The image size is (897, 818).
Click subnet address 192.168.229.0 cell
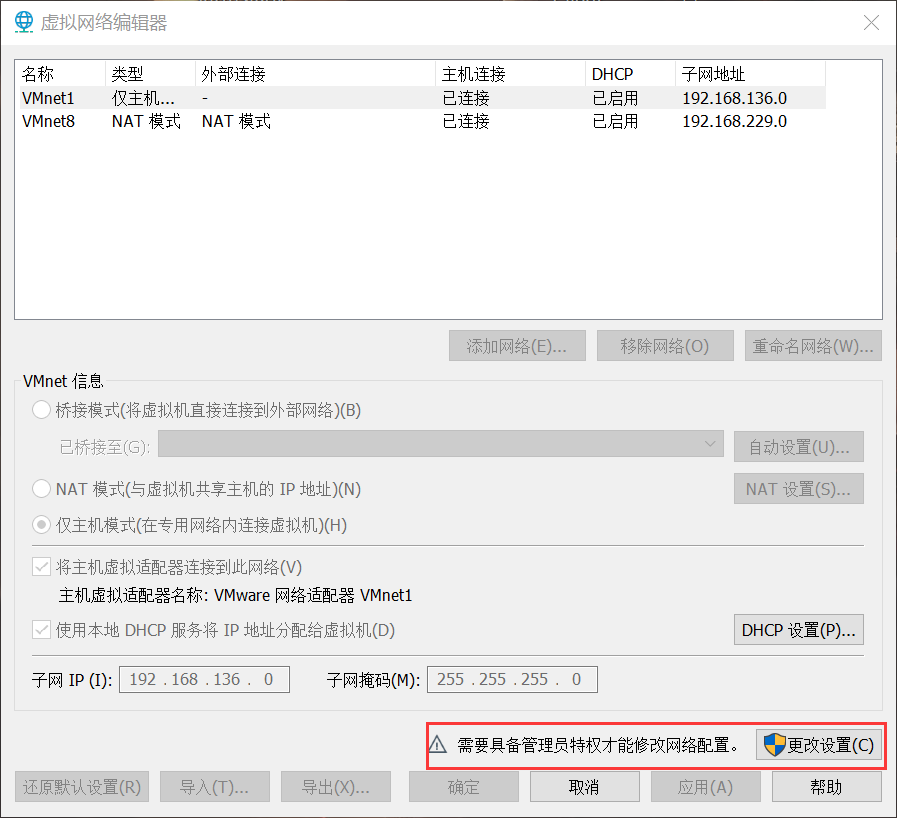[x=735, y=121]
